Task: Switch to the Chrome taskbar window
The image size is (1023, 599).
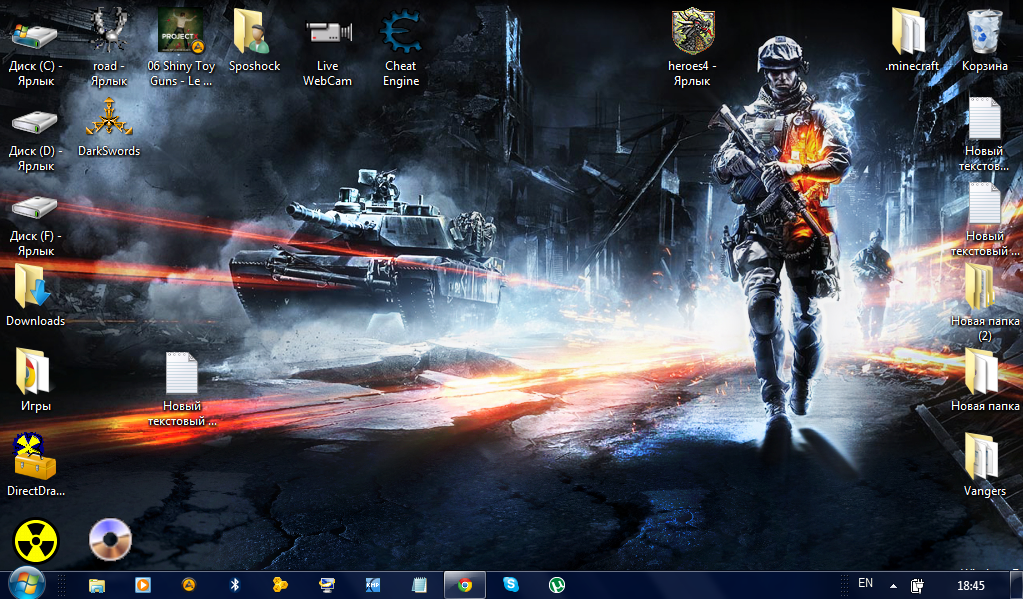Action: 465,585
